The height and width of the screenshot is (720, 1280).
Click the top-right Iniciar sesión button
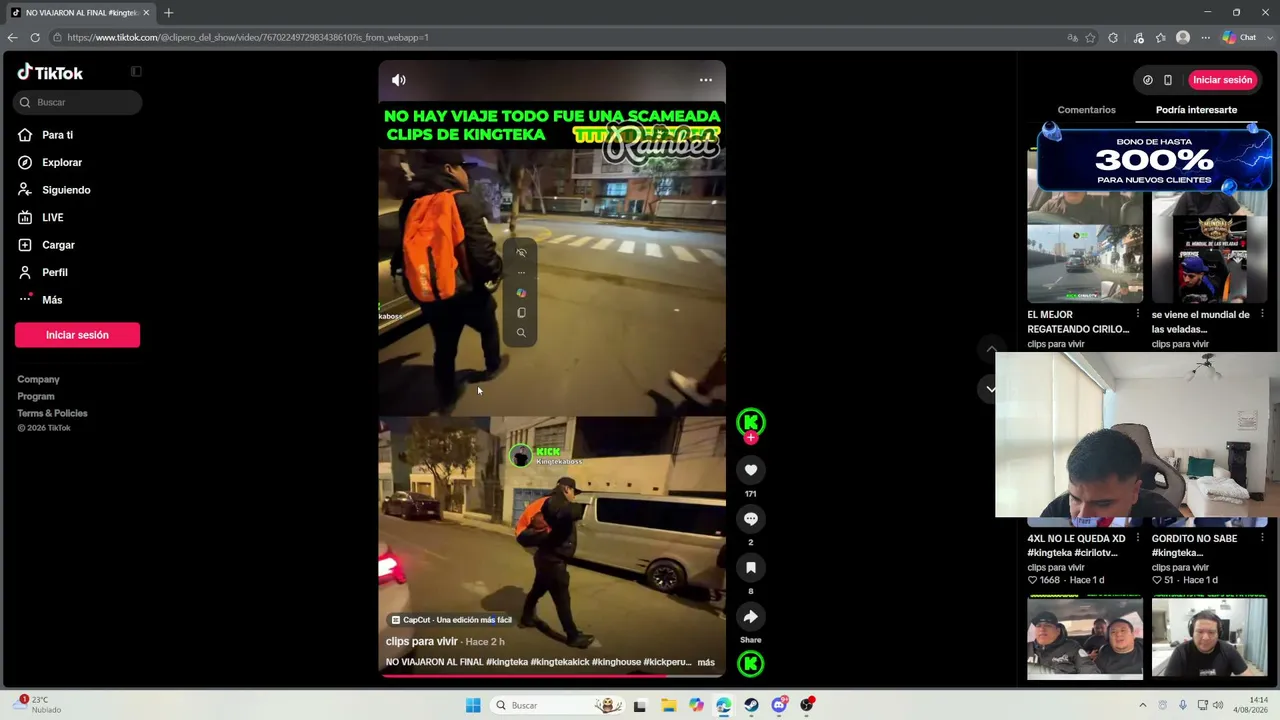[x=1222, y=80]
